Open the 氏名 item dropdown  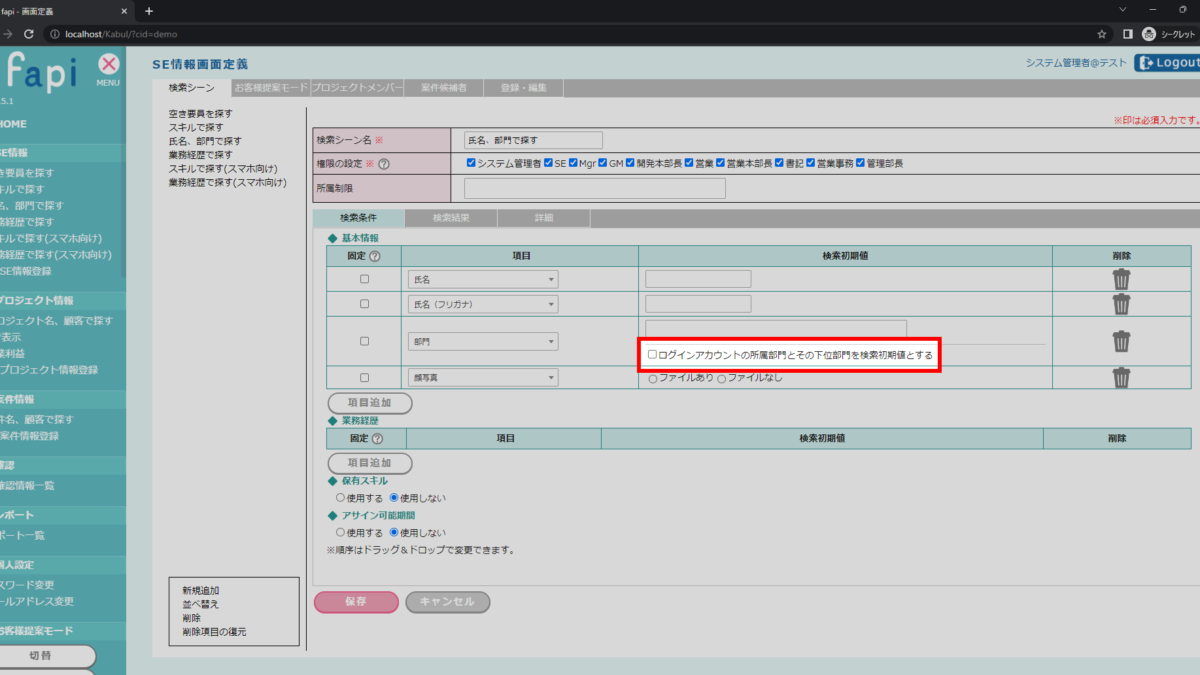point(482,279)
